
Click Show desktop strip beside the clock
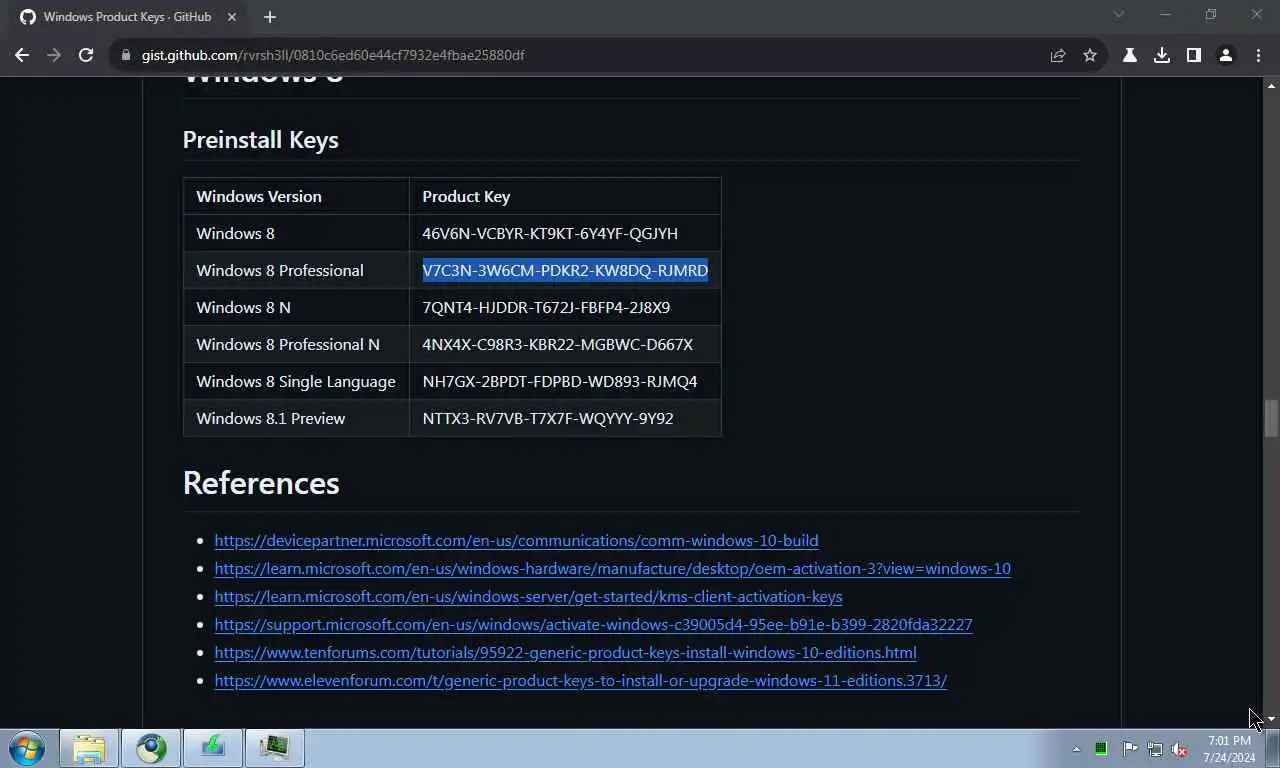tap(1272, 748)
